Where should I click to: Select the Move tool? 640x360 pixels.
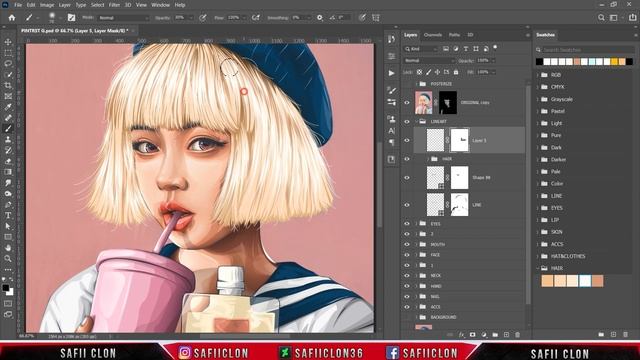(8, 42)
